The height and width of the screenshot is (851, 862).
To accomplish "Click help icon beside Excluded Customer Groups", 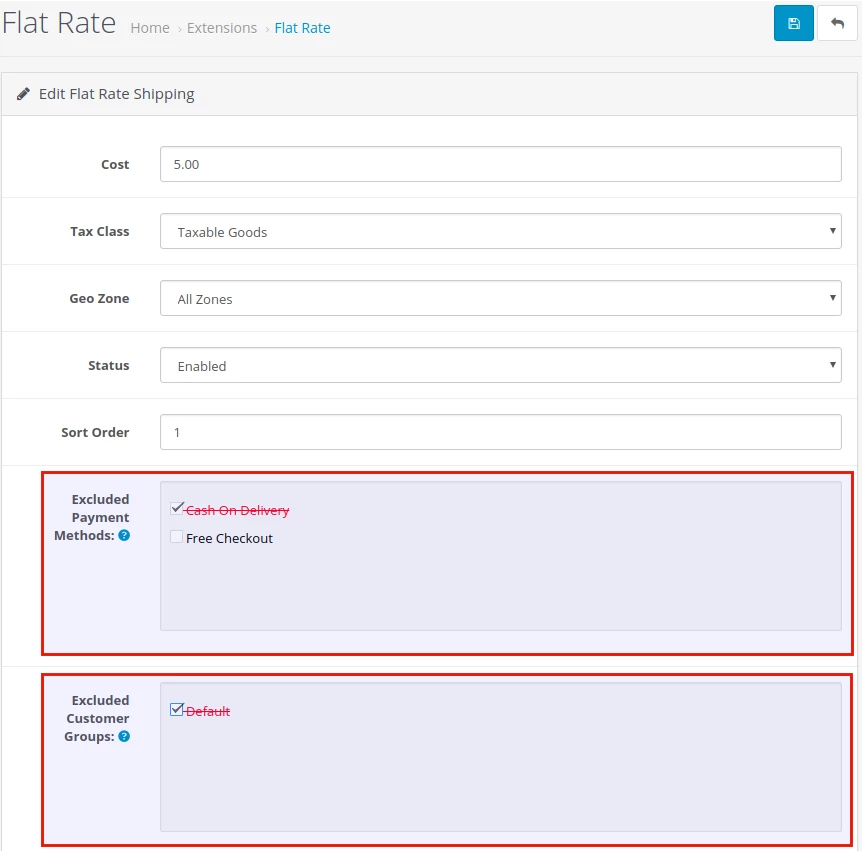I will [124, 737].
